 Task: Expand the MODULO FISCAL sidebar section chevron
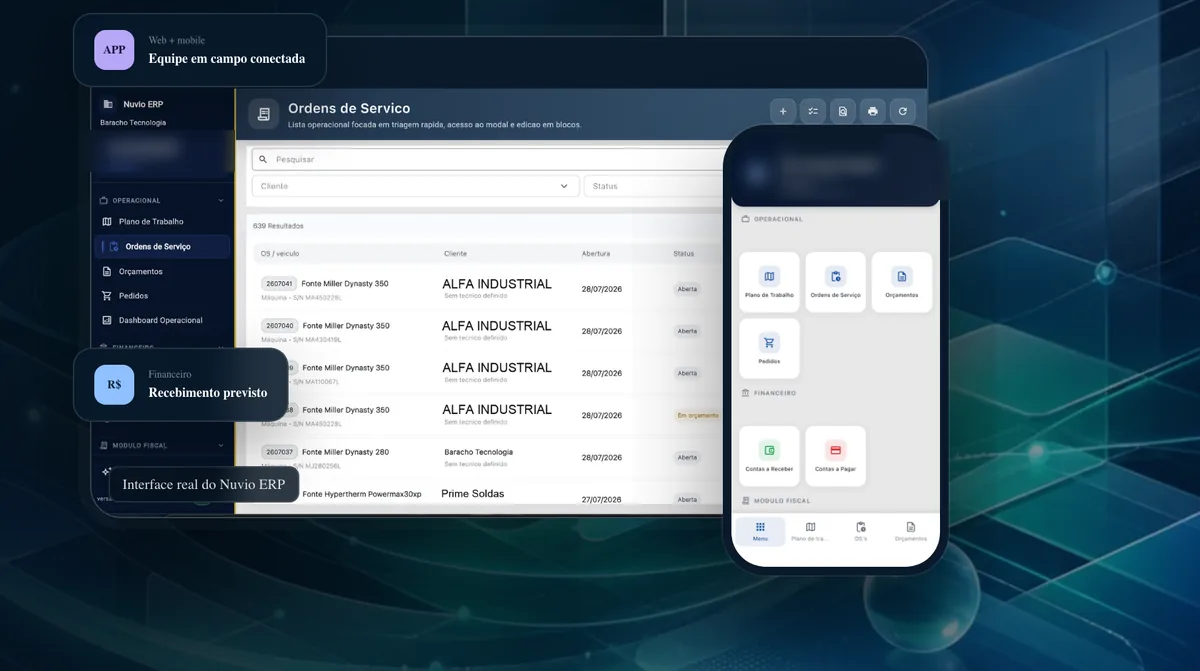click(221, 445)
